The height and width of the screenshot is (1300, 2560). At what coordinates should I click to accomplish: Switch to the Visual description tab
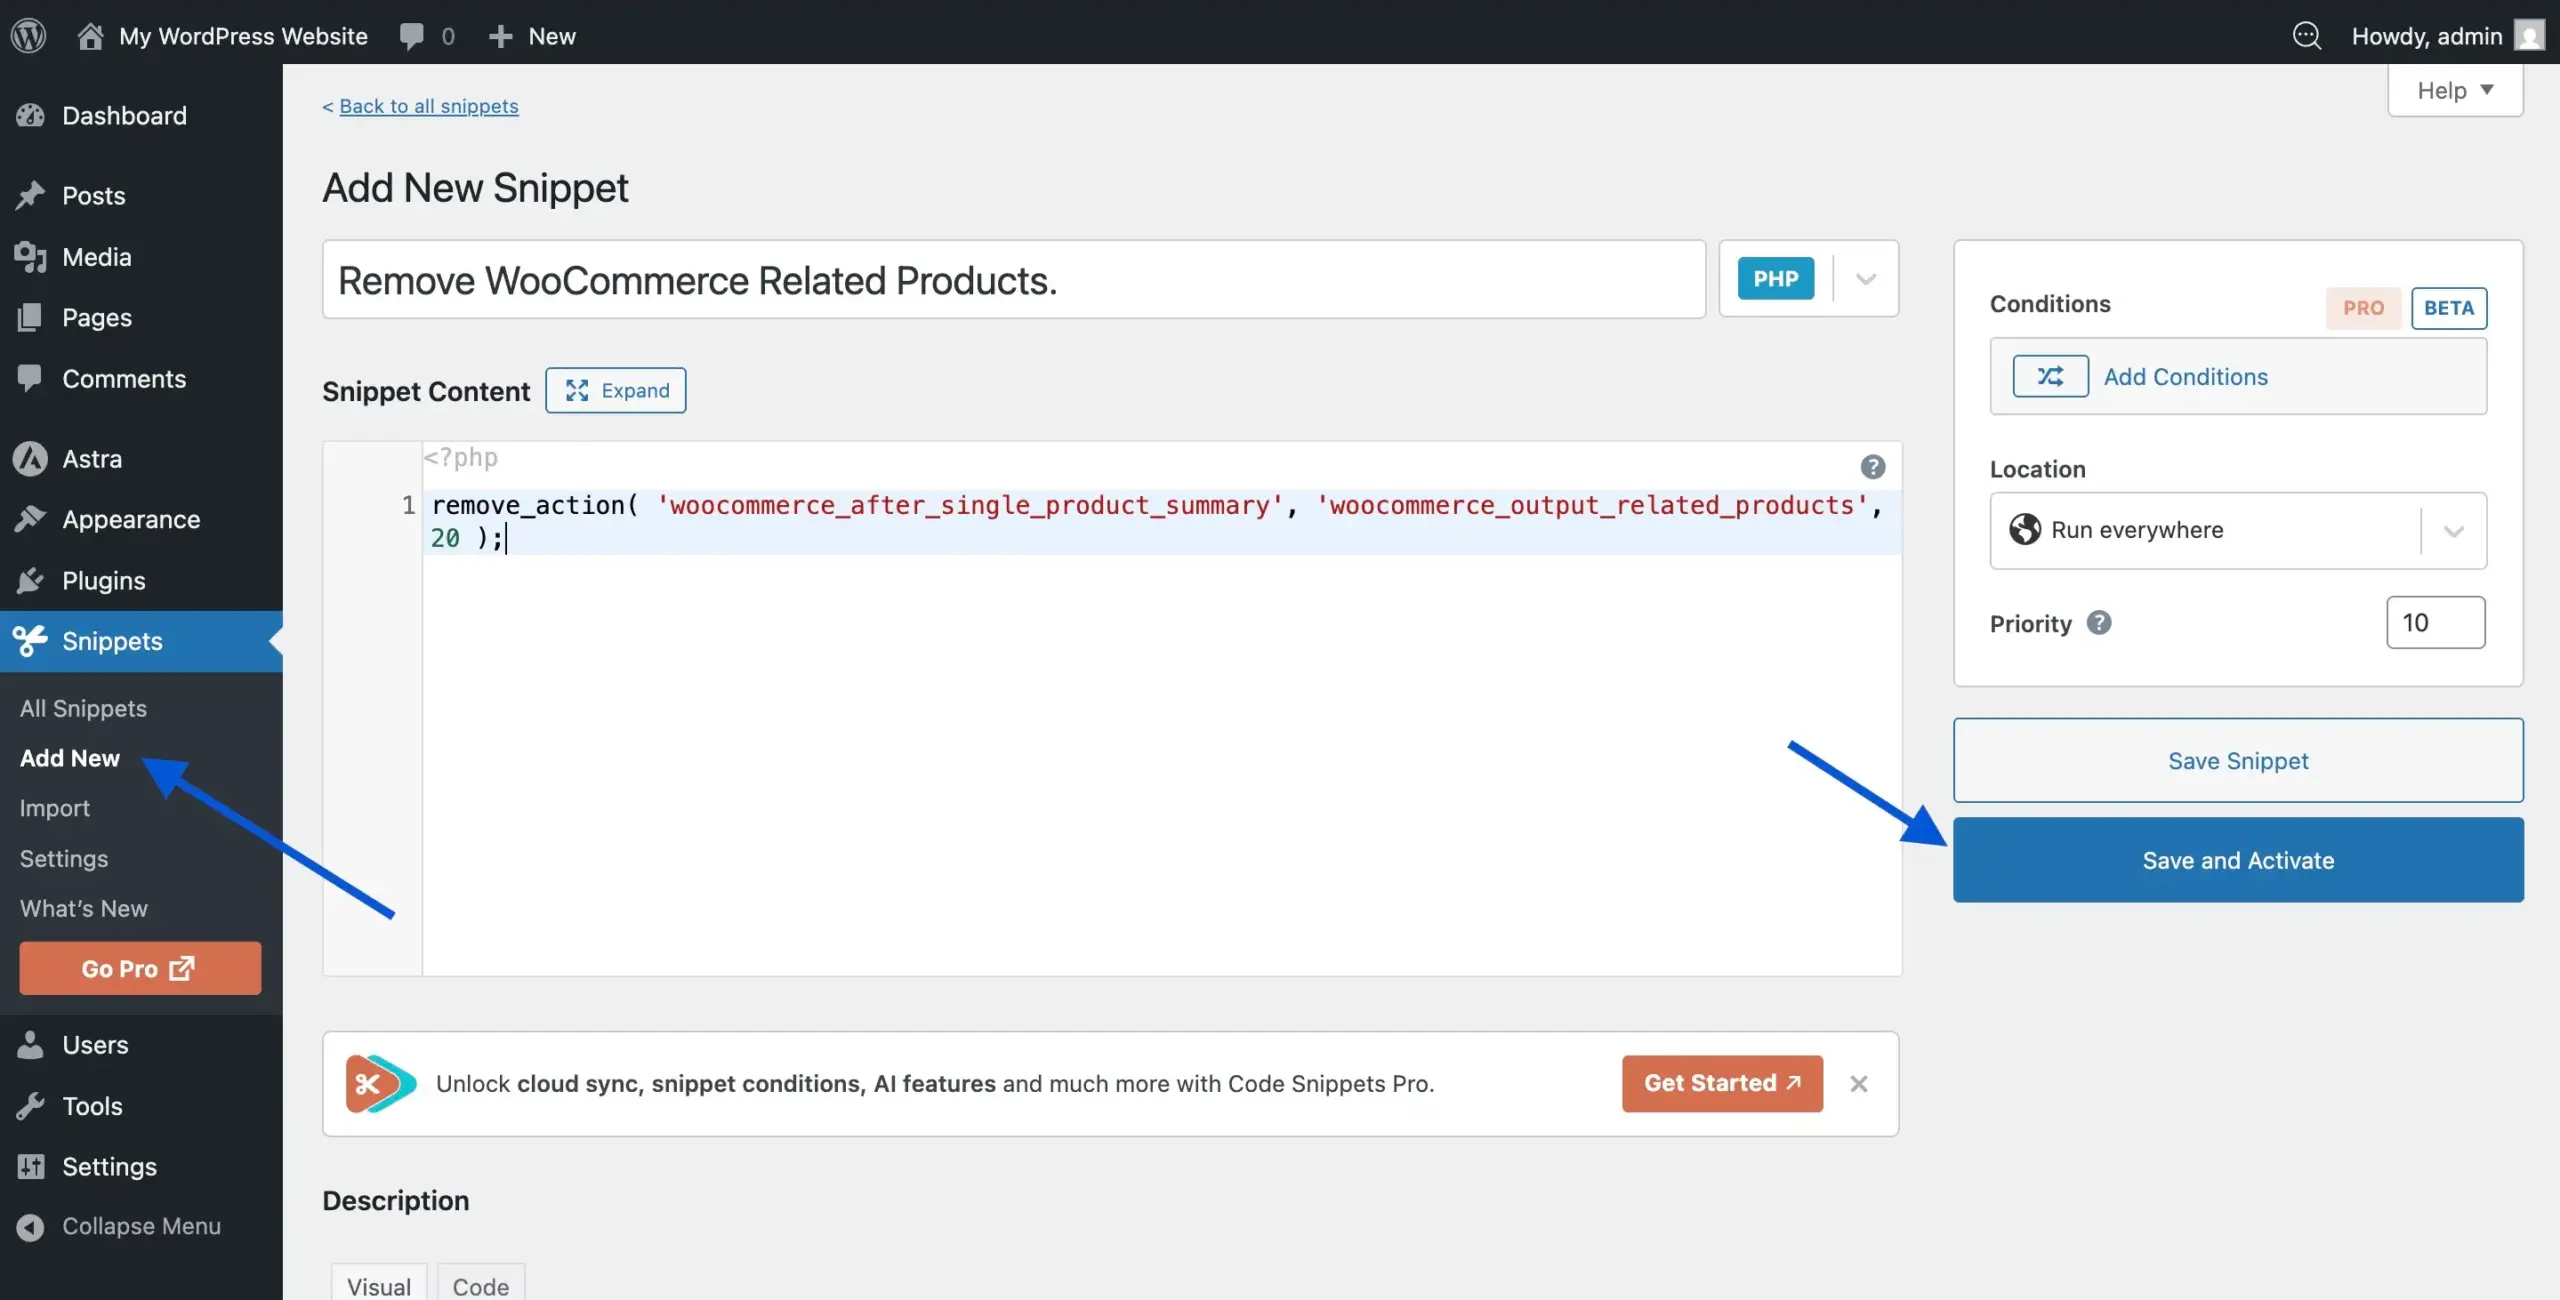[x=379, y=1284]
